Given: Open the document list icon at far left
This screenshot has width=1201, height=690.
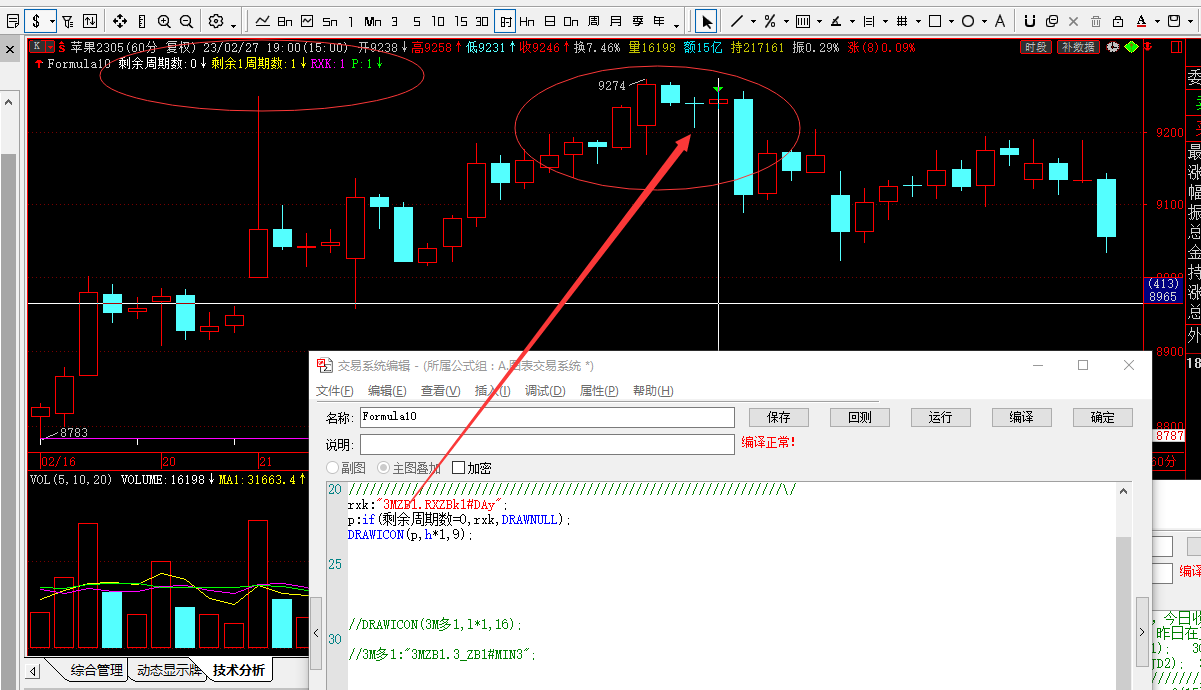Looking at the screenshot, I should 13,21.
